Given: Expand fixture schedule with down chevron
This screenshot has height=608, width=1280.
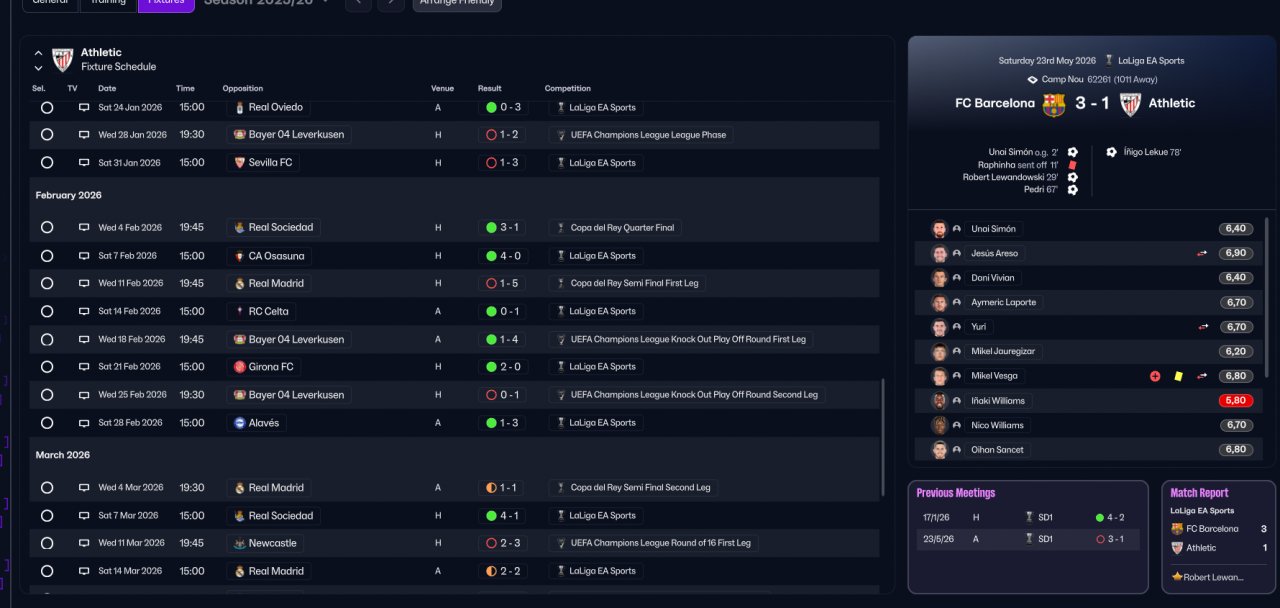Looking at the screenshot, I should [x=38, y=68].
